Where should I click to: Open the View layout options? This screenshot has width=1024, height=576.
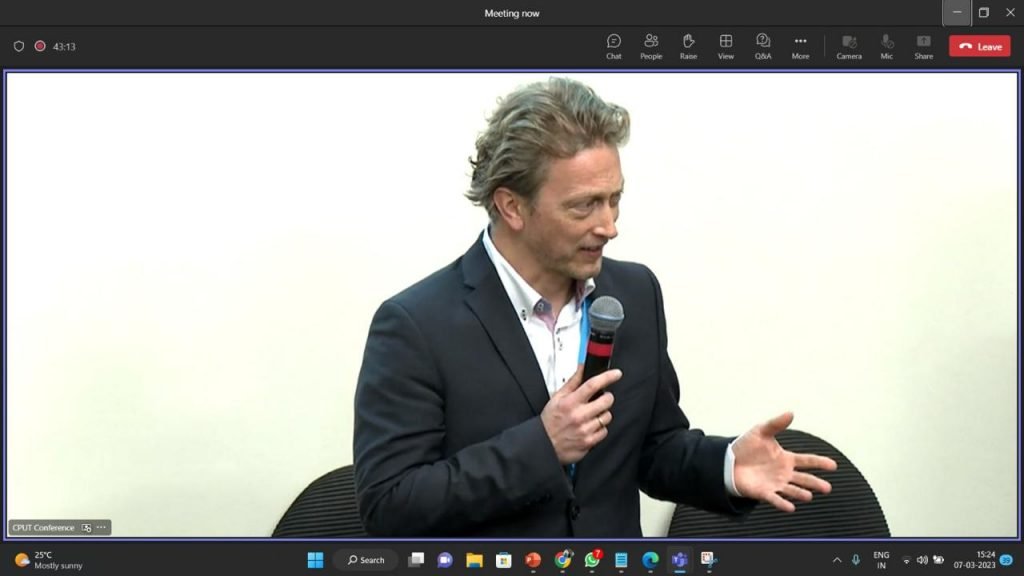[x=726, y=46]
